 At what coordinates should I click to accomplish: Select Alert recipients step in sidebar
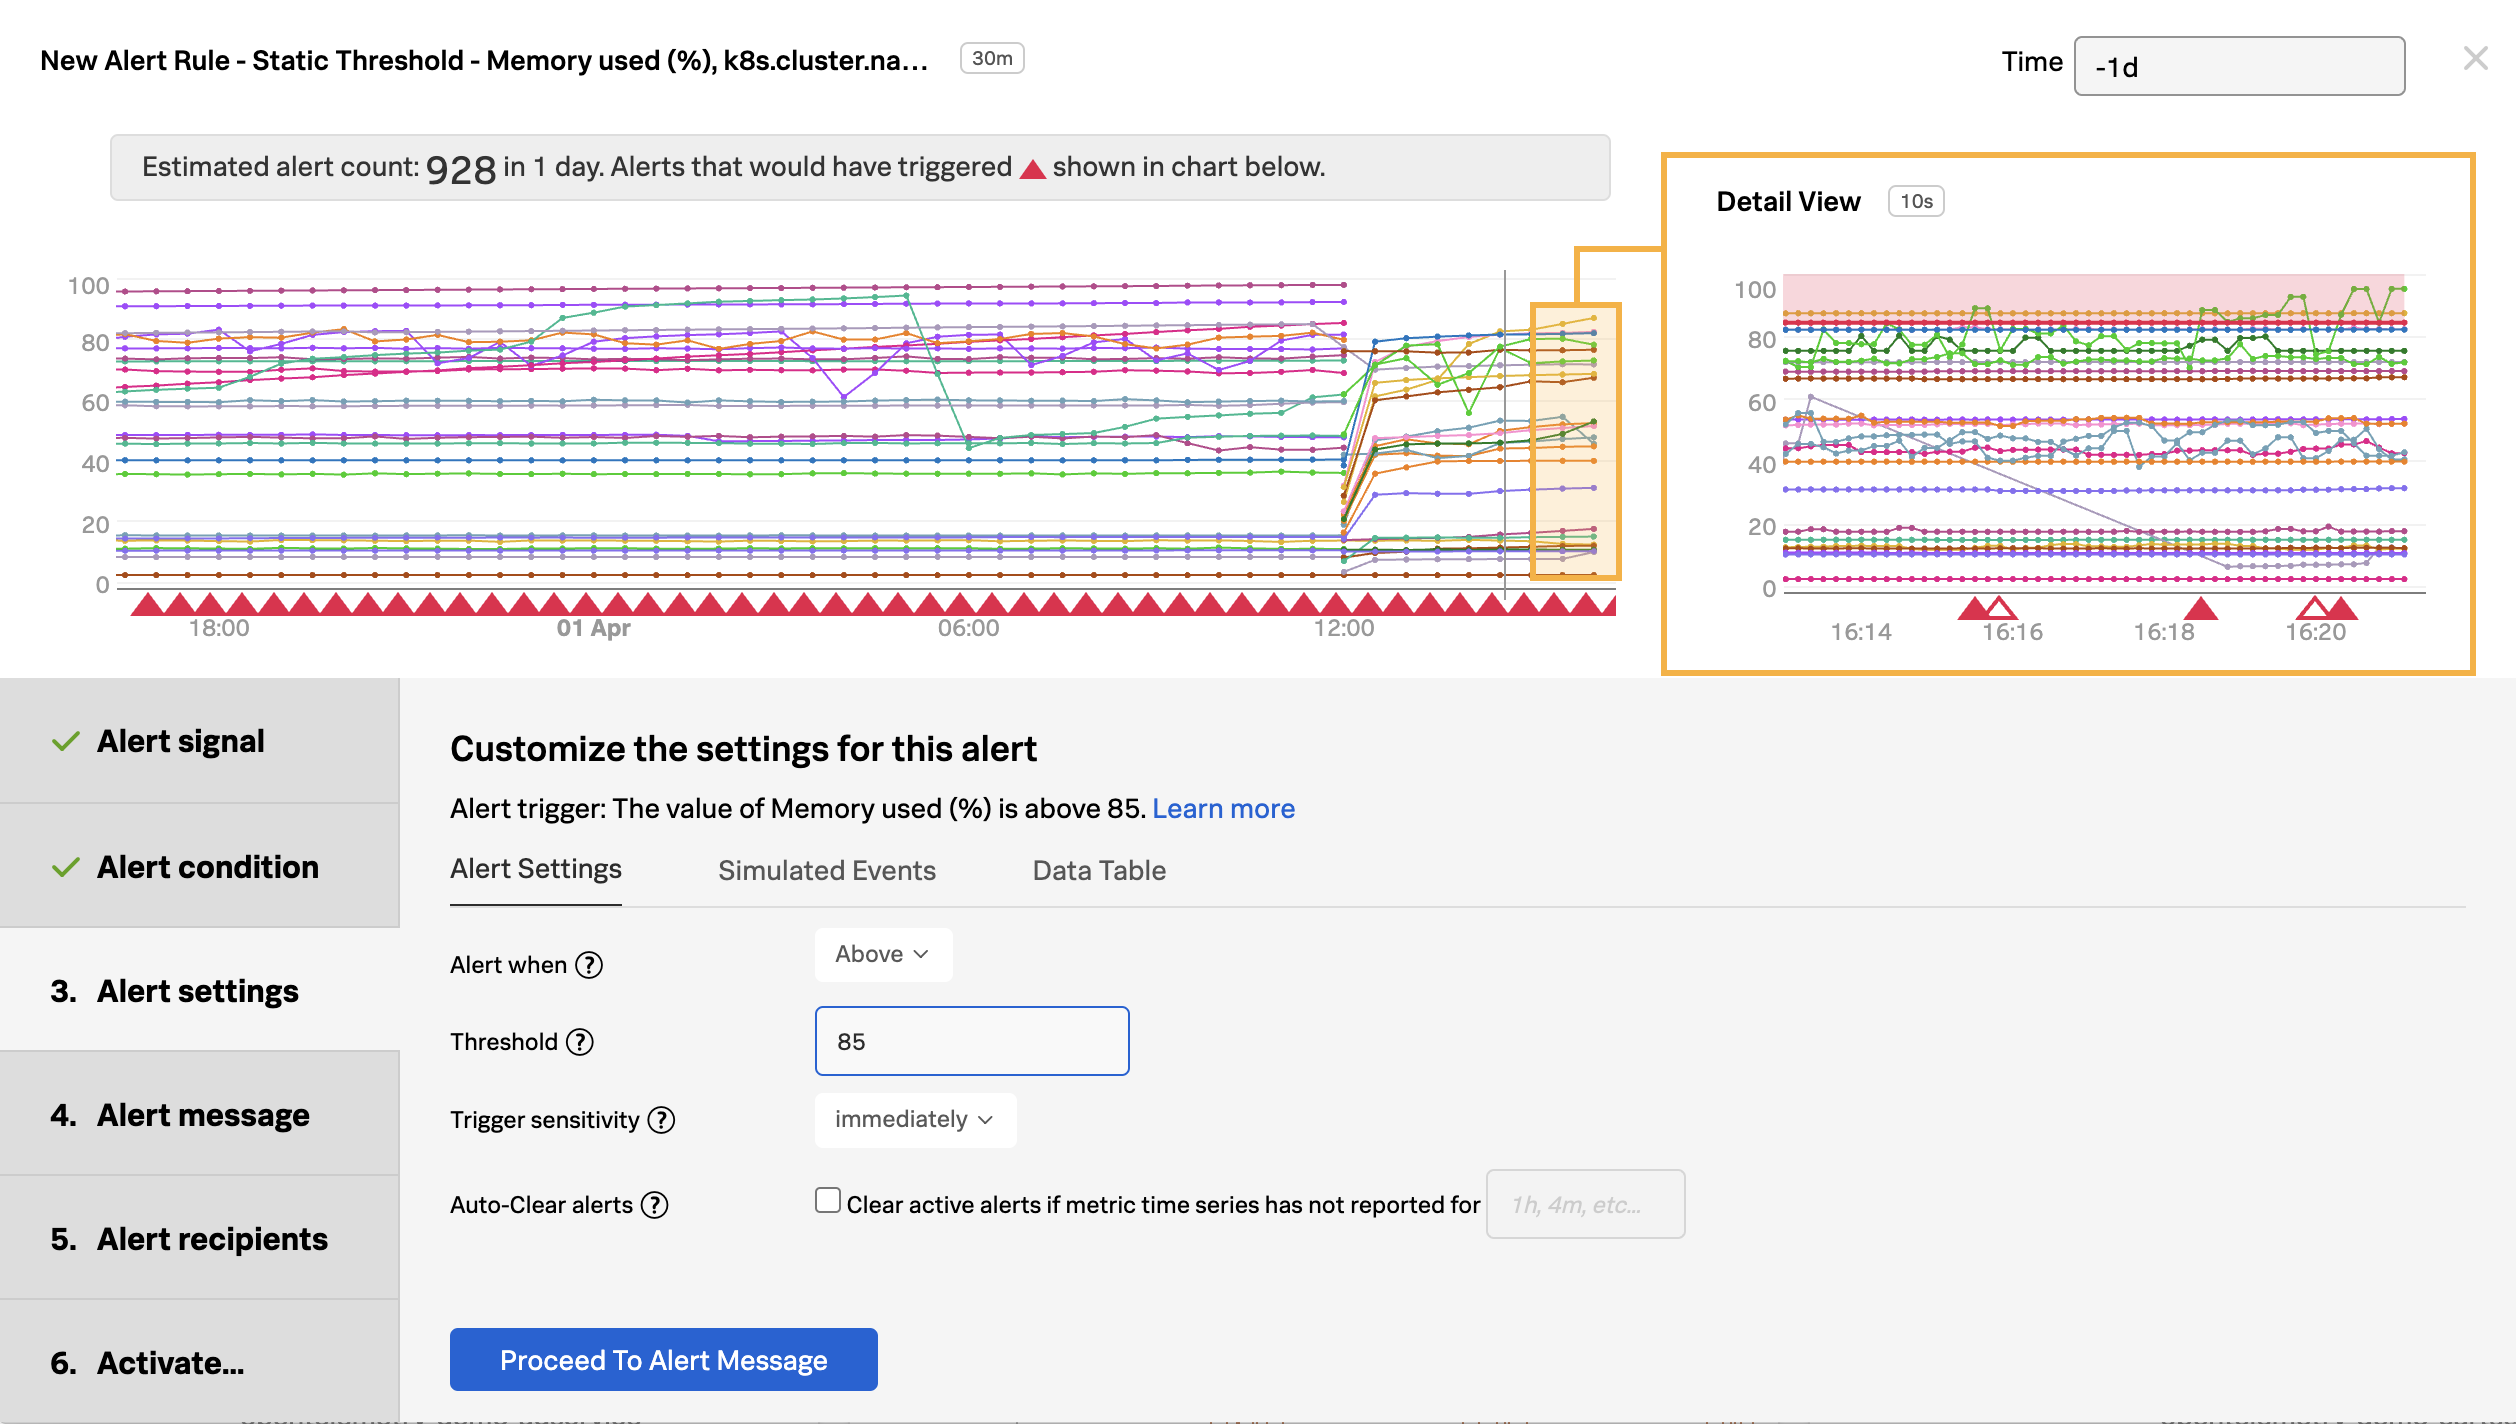212,1239
